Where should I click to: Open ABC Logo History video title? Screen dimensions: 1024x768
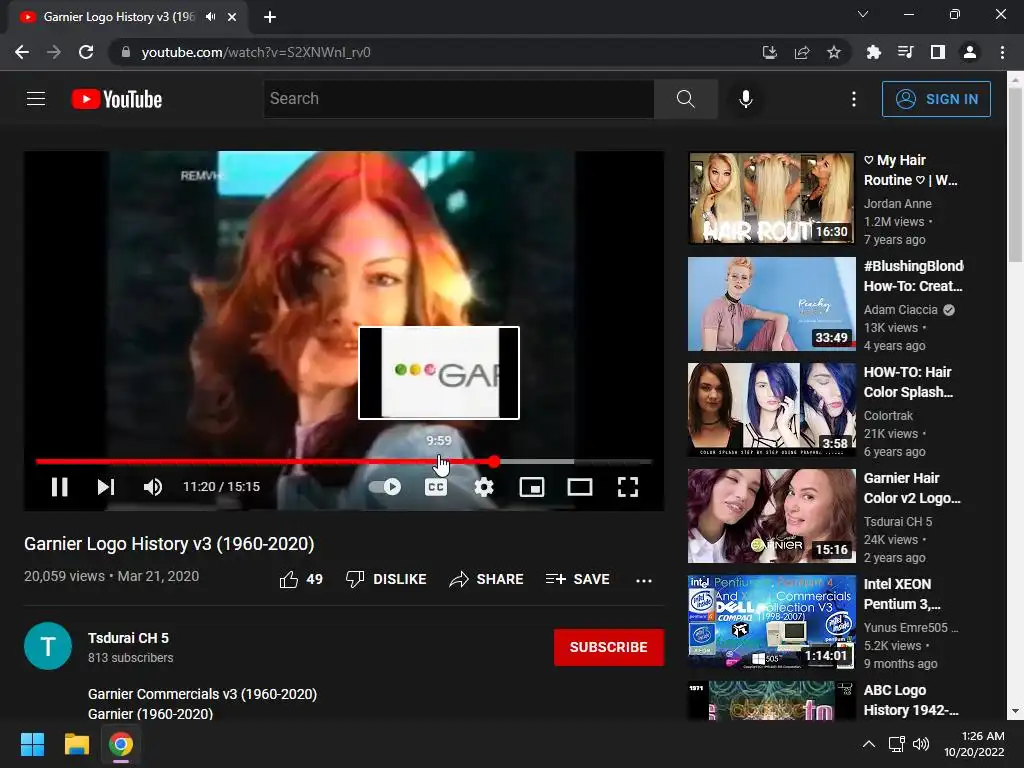coord(911,700)
